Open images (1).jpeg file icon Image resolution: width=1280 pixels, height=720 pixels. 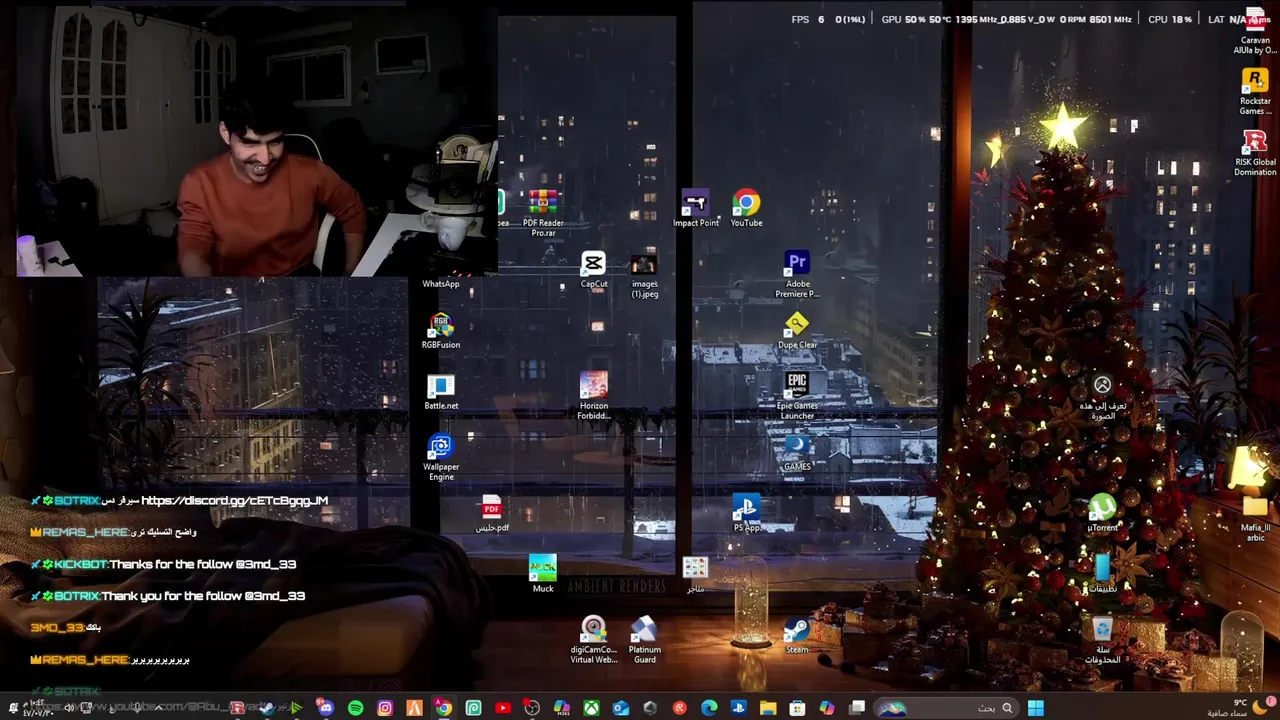coord(644,275)
